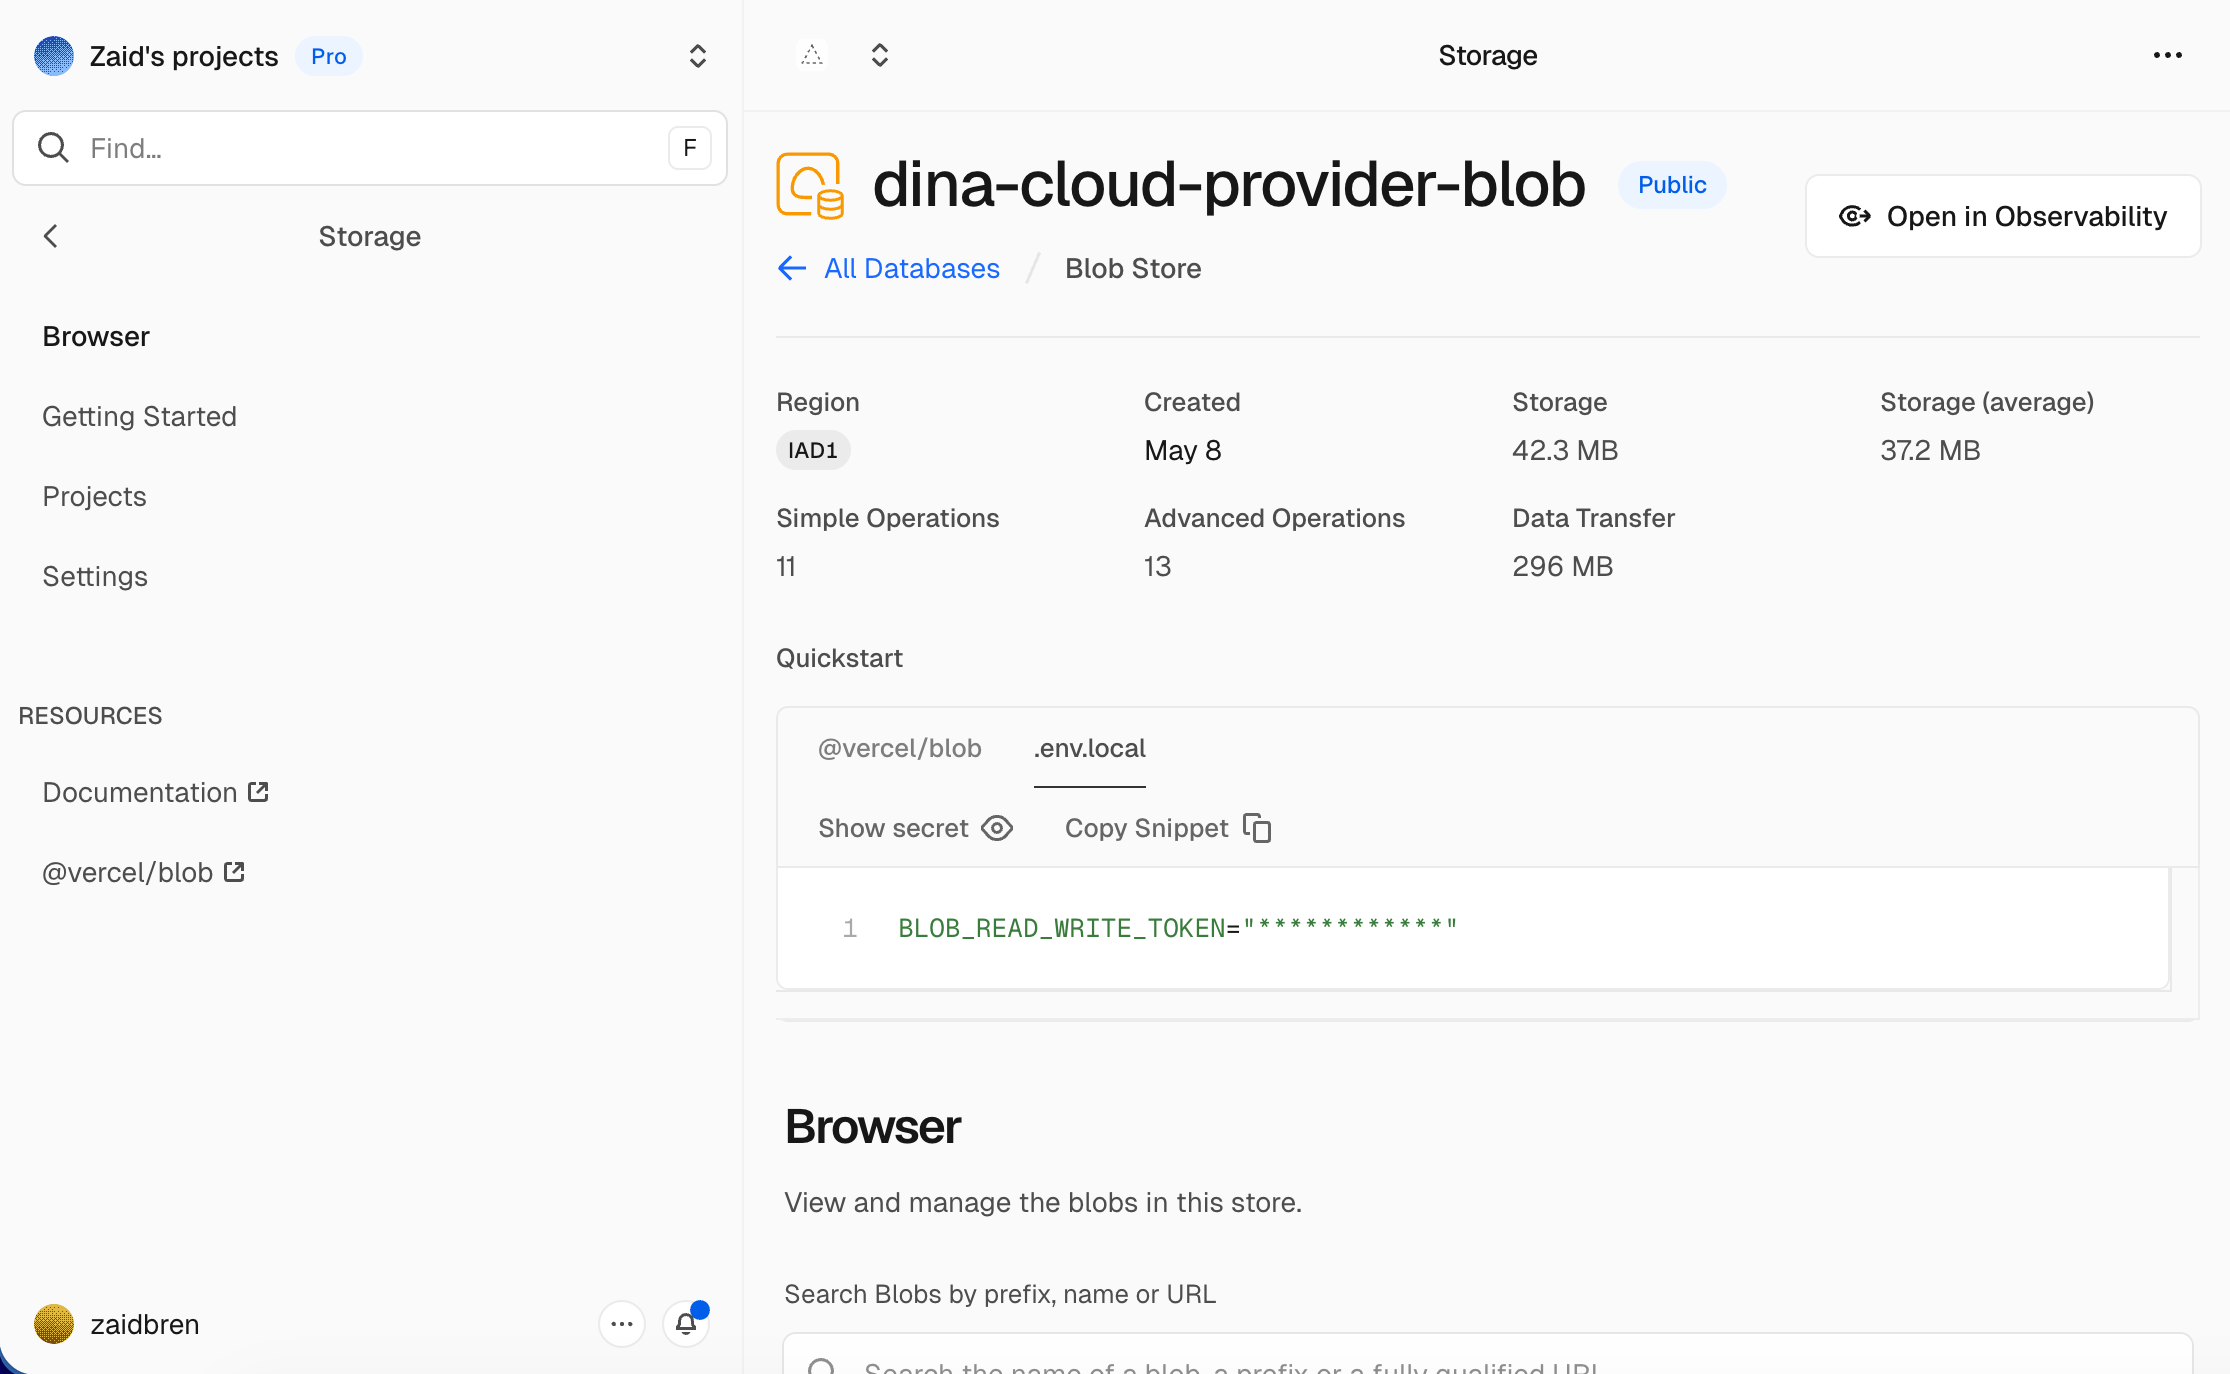The image size is (2230, 1374).
Task: Open the Projects sidebar item
Action: point(95,496)
